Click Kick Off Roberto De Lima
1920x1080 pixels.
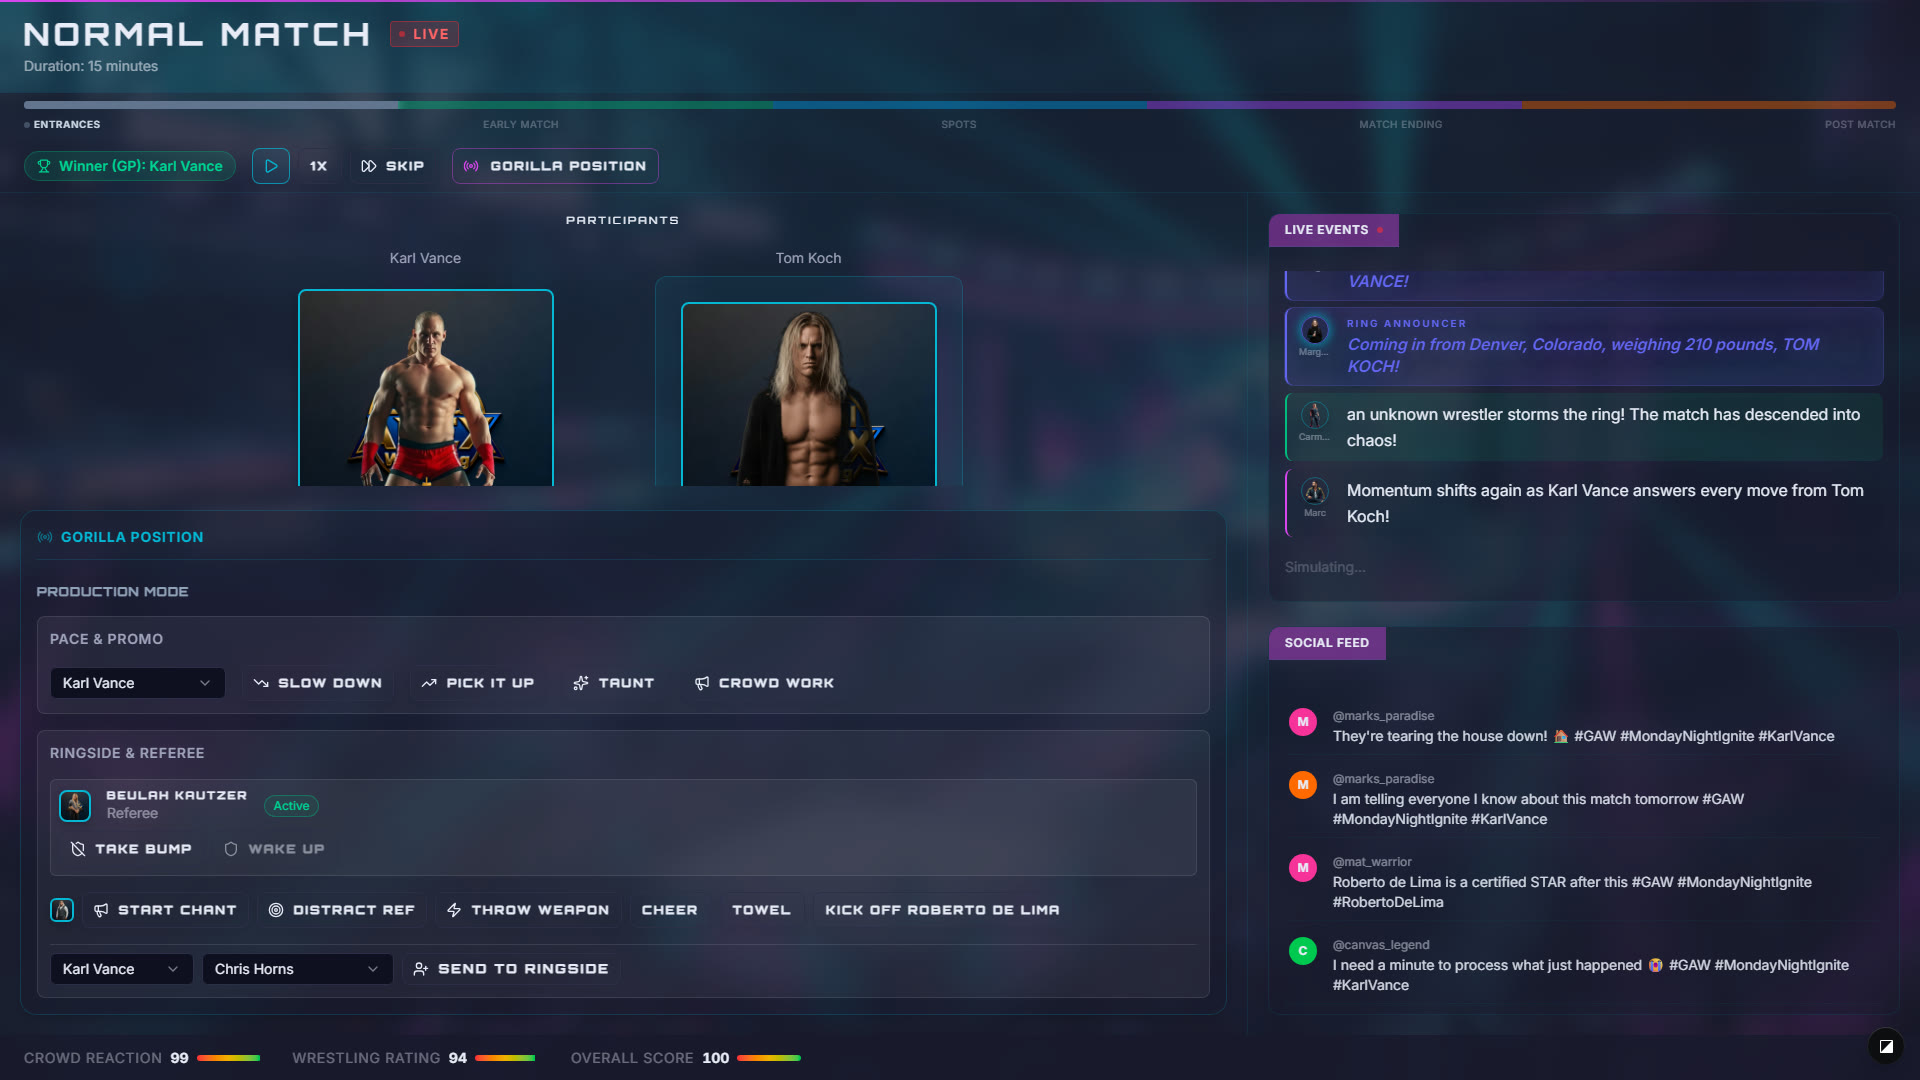point(942,910)
